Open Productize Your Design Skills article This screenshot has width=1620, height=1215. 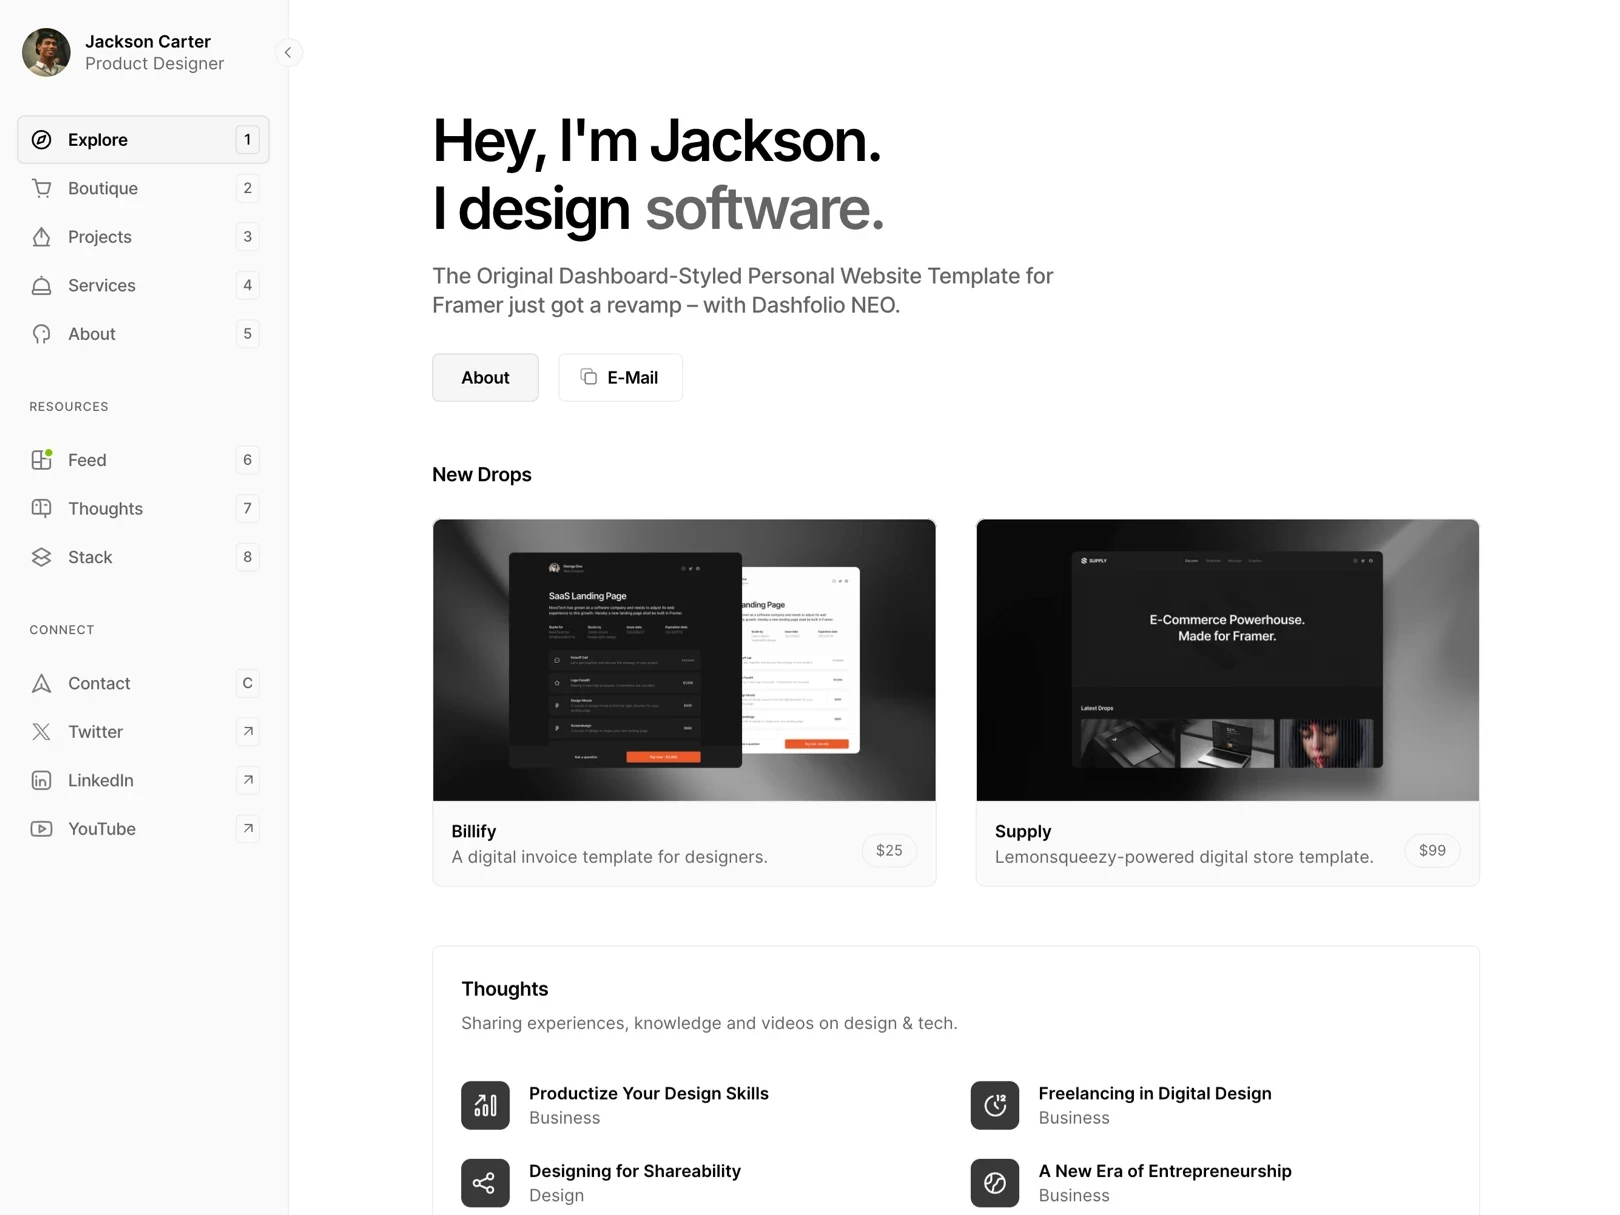point(648,1094)
